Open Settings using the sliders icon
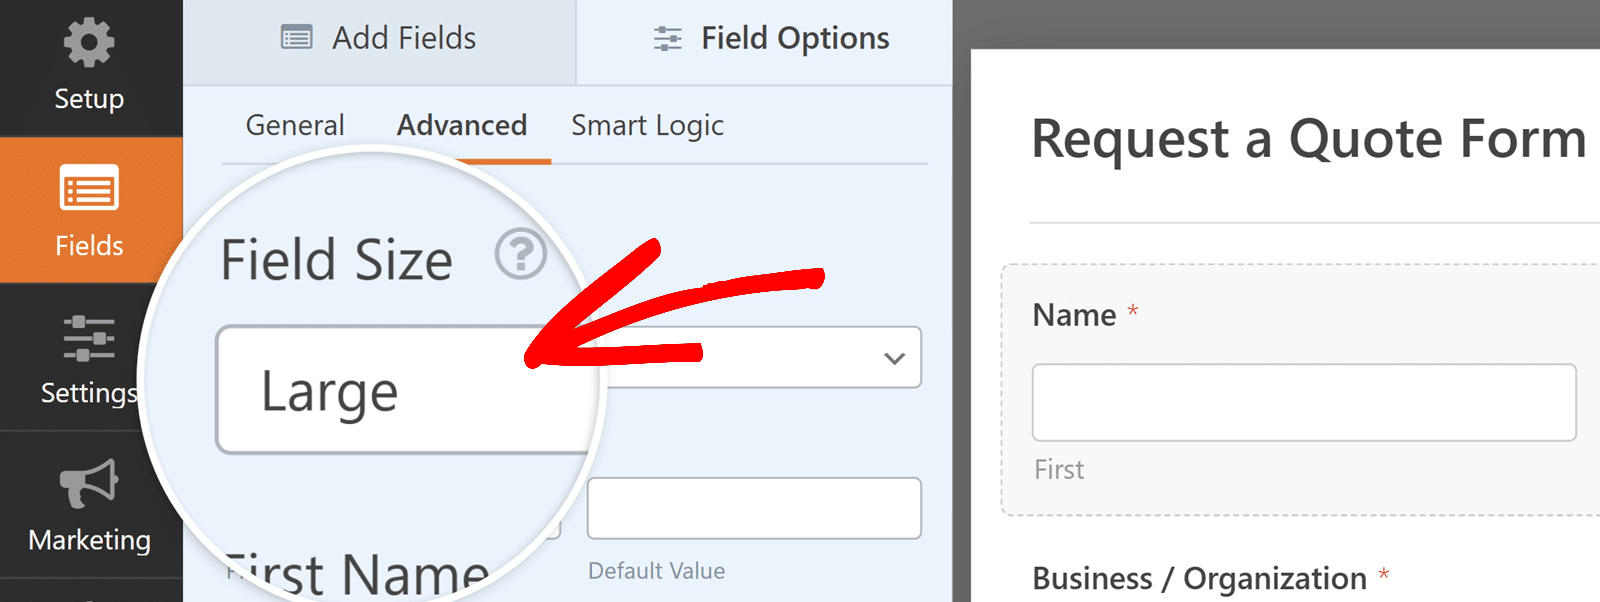 pos(88,338)
